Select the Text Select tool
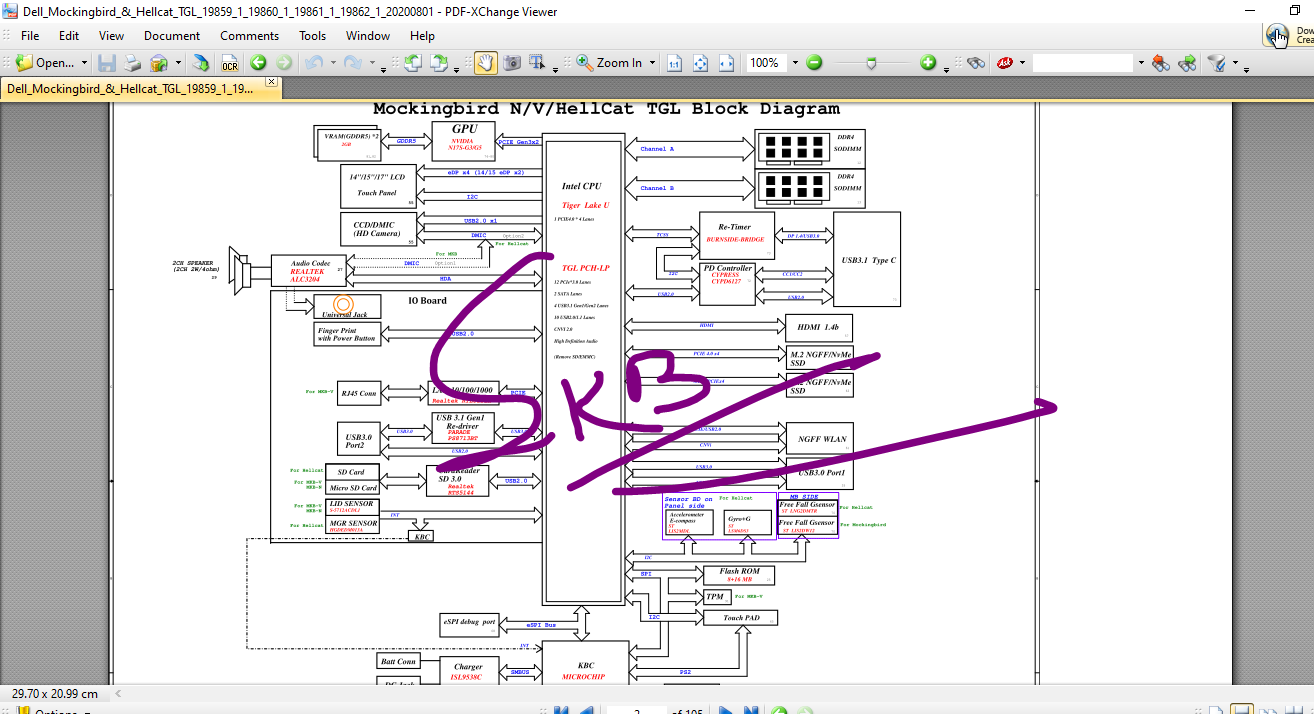 click(x=537, y=62)
